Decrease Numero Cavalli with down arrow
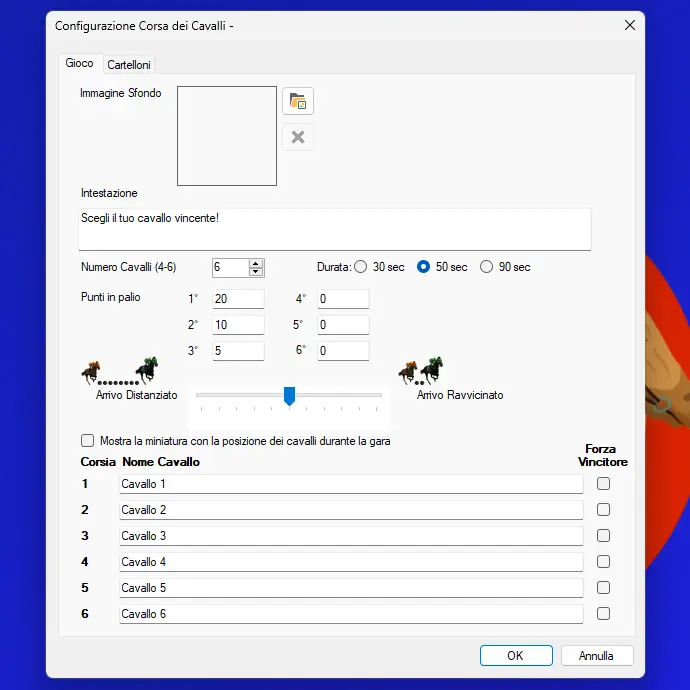Screen dimensions: 690x690 256,272
